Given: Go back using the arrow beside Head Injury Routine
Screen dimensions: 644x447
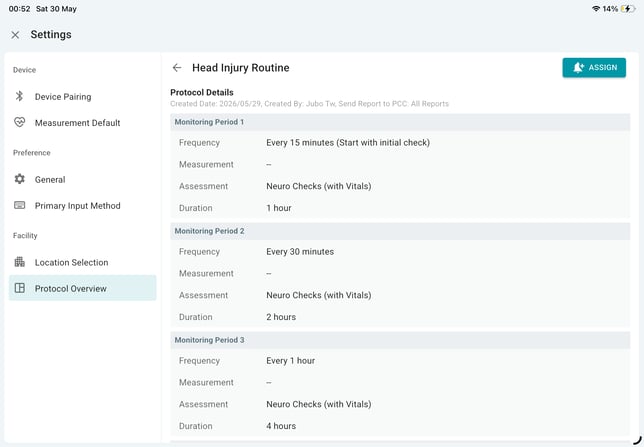Looking at the screenshot, I should coord(177,68).
